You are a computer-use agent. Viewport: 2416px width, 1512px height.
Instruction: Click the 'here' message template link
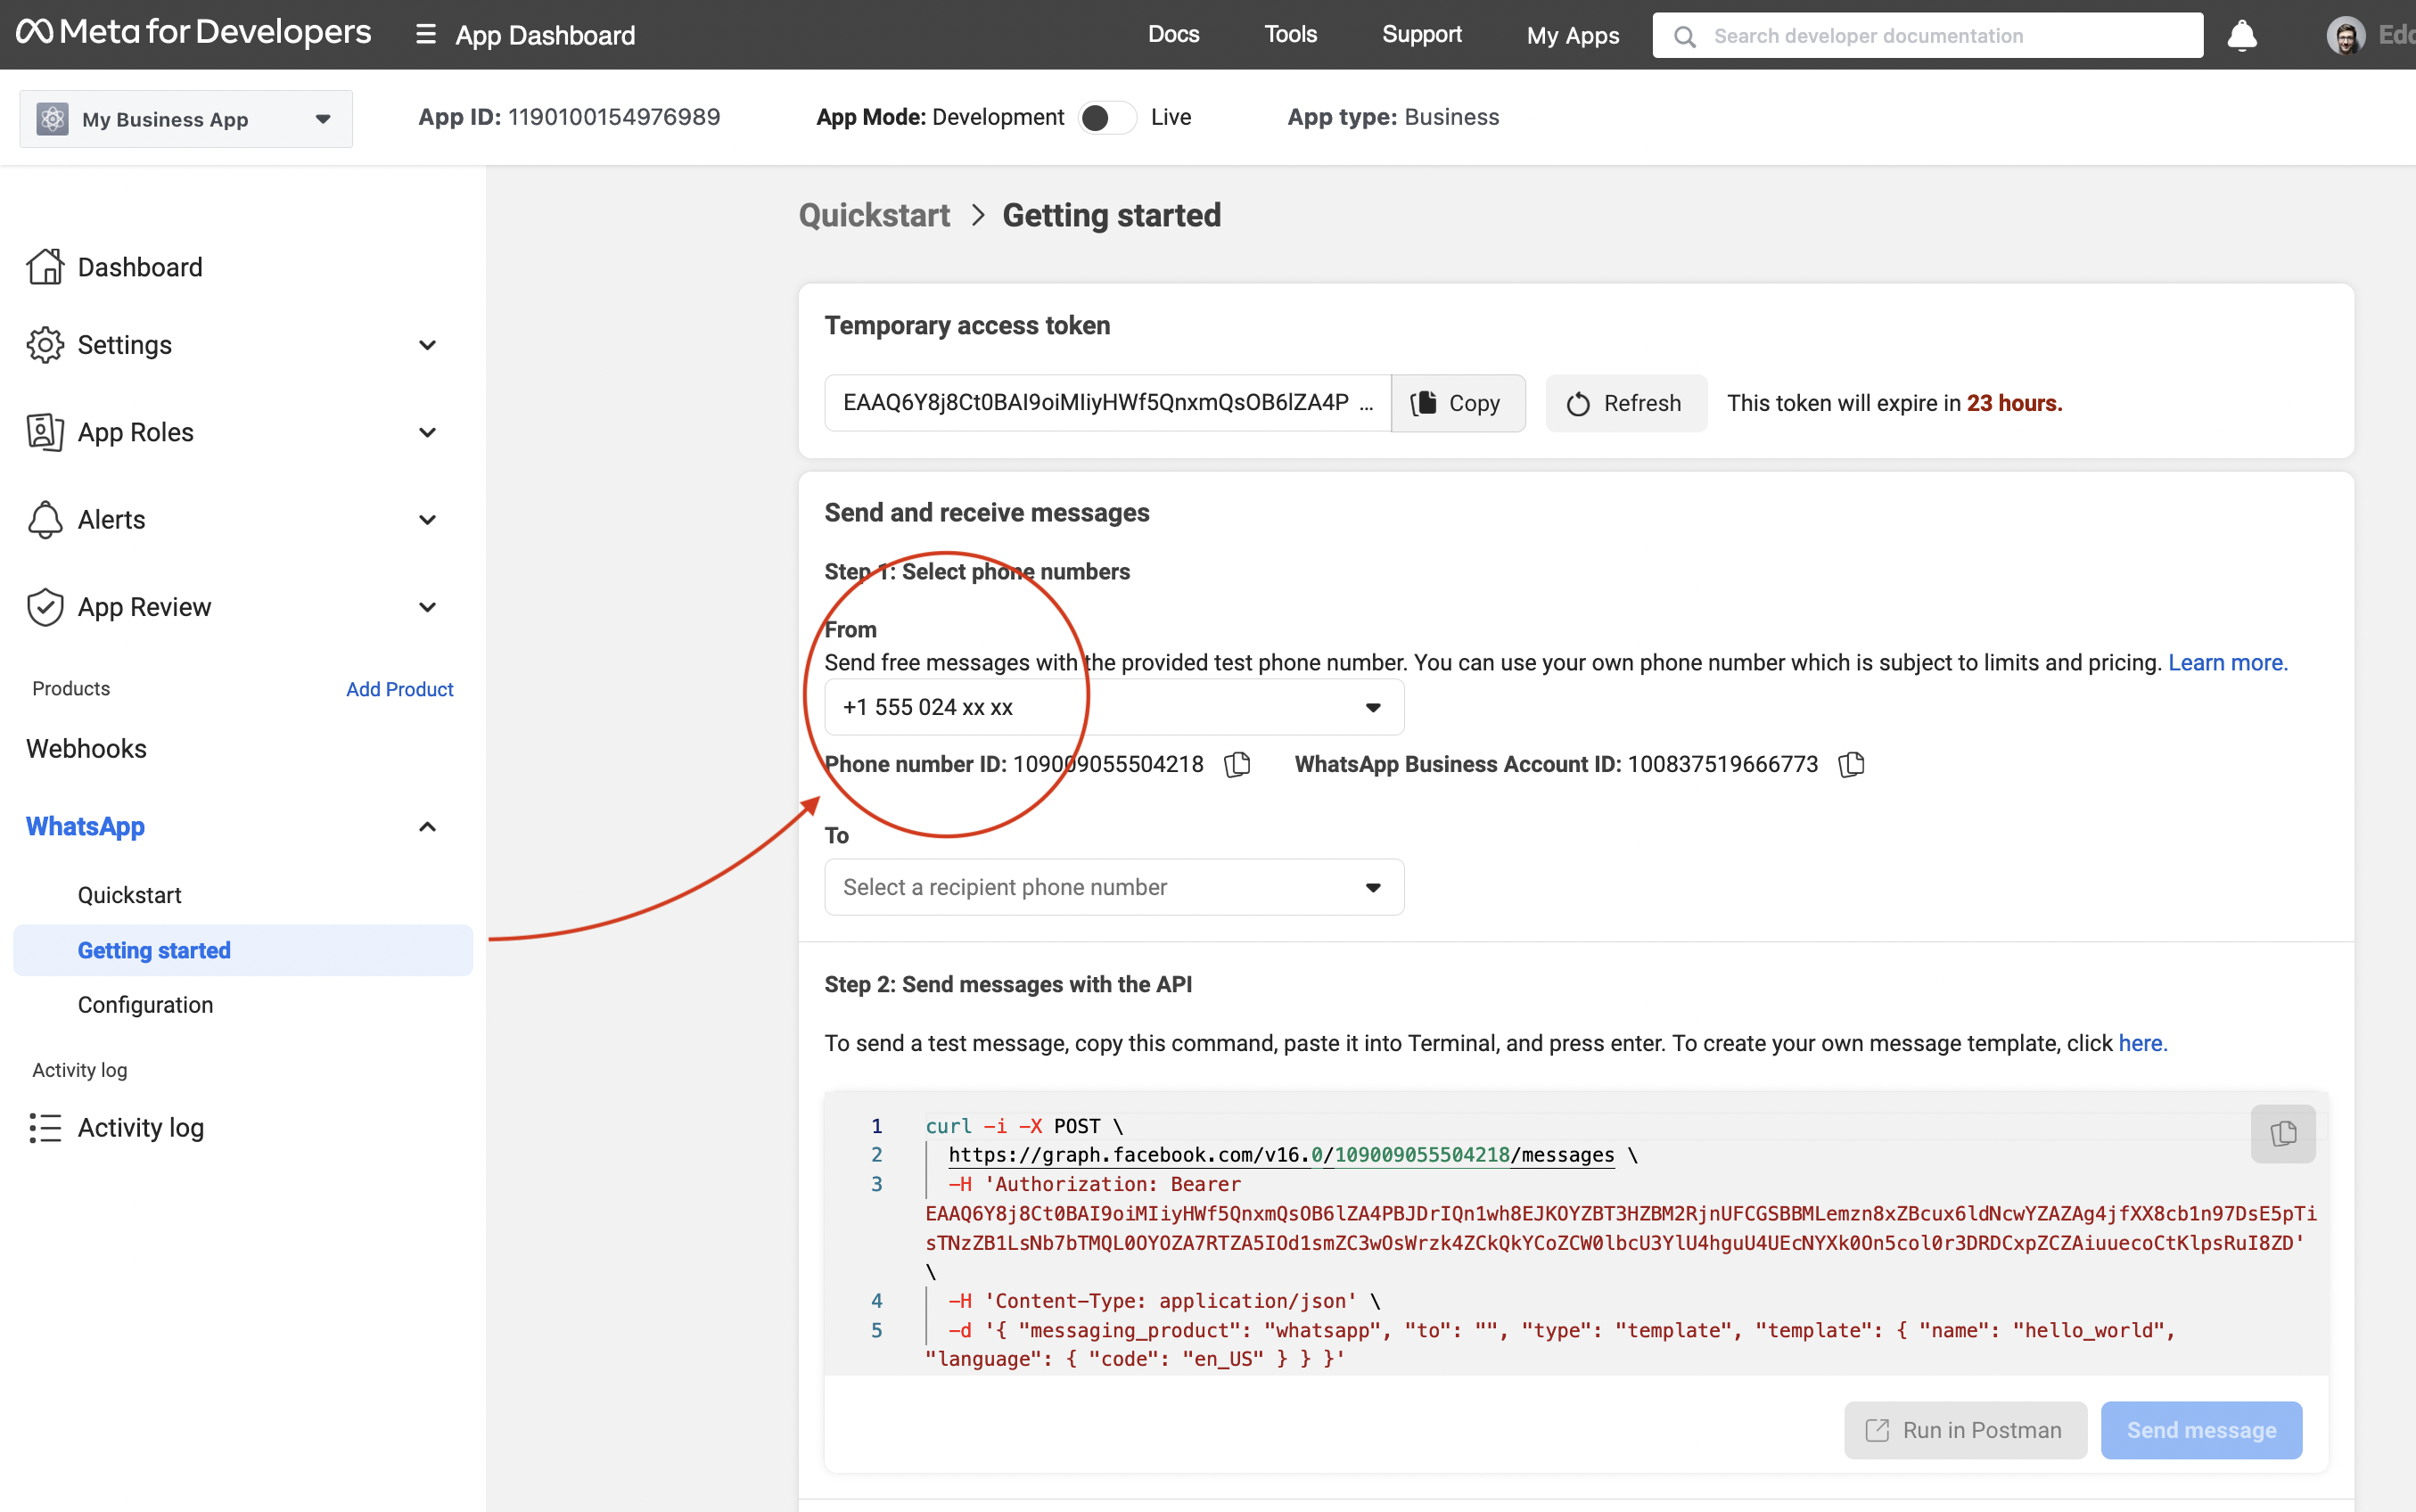(2143, 1043)
